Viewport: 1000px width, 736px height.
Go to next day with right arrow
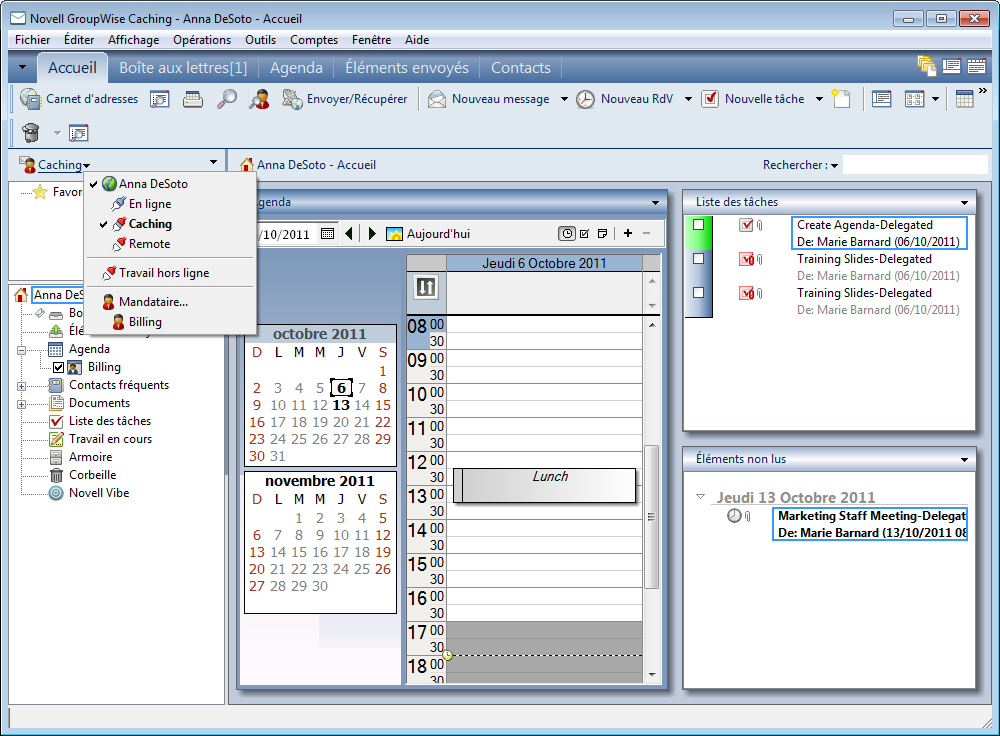pos(372,233)
